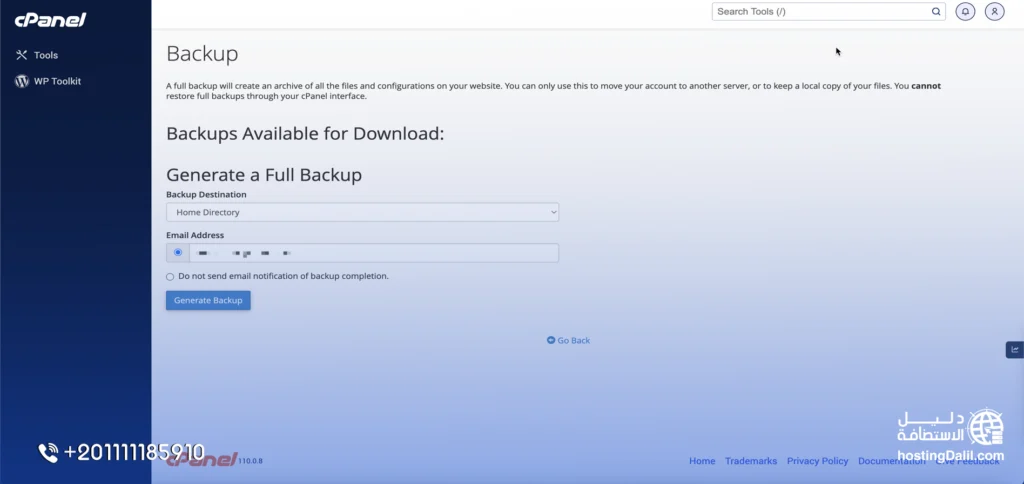Expand the Backup Destination dropdown
1024x484 pixels.
(x=362, y=212)
